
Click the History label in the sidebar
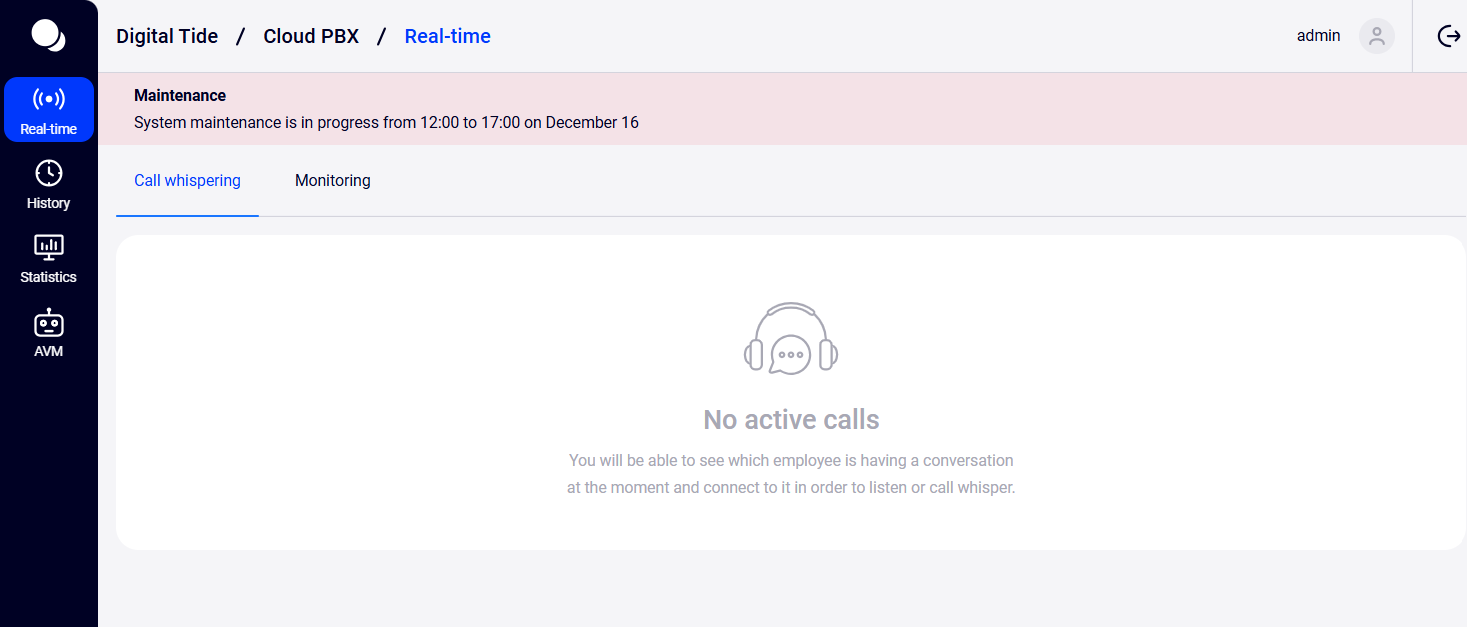point(48,203)
